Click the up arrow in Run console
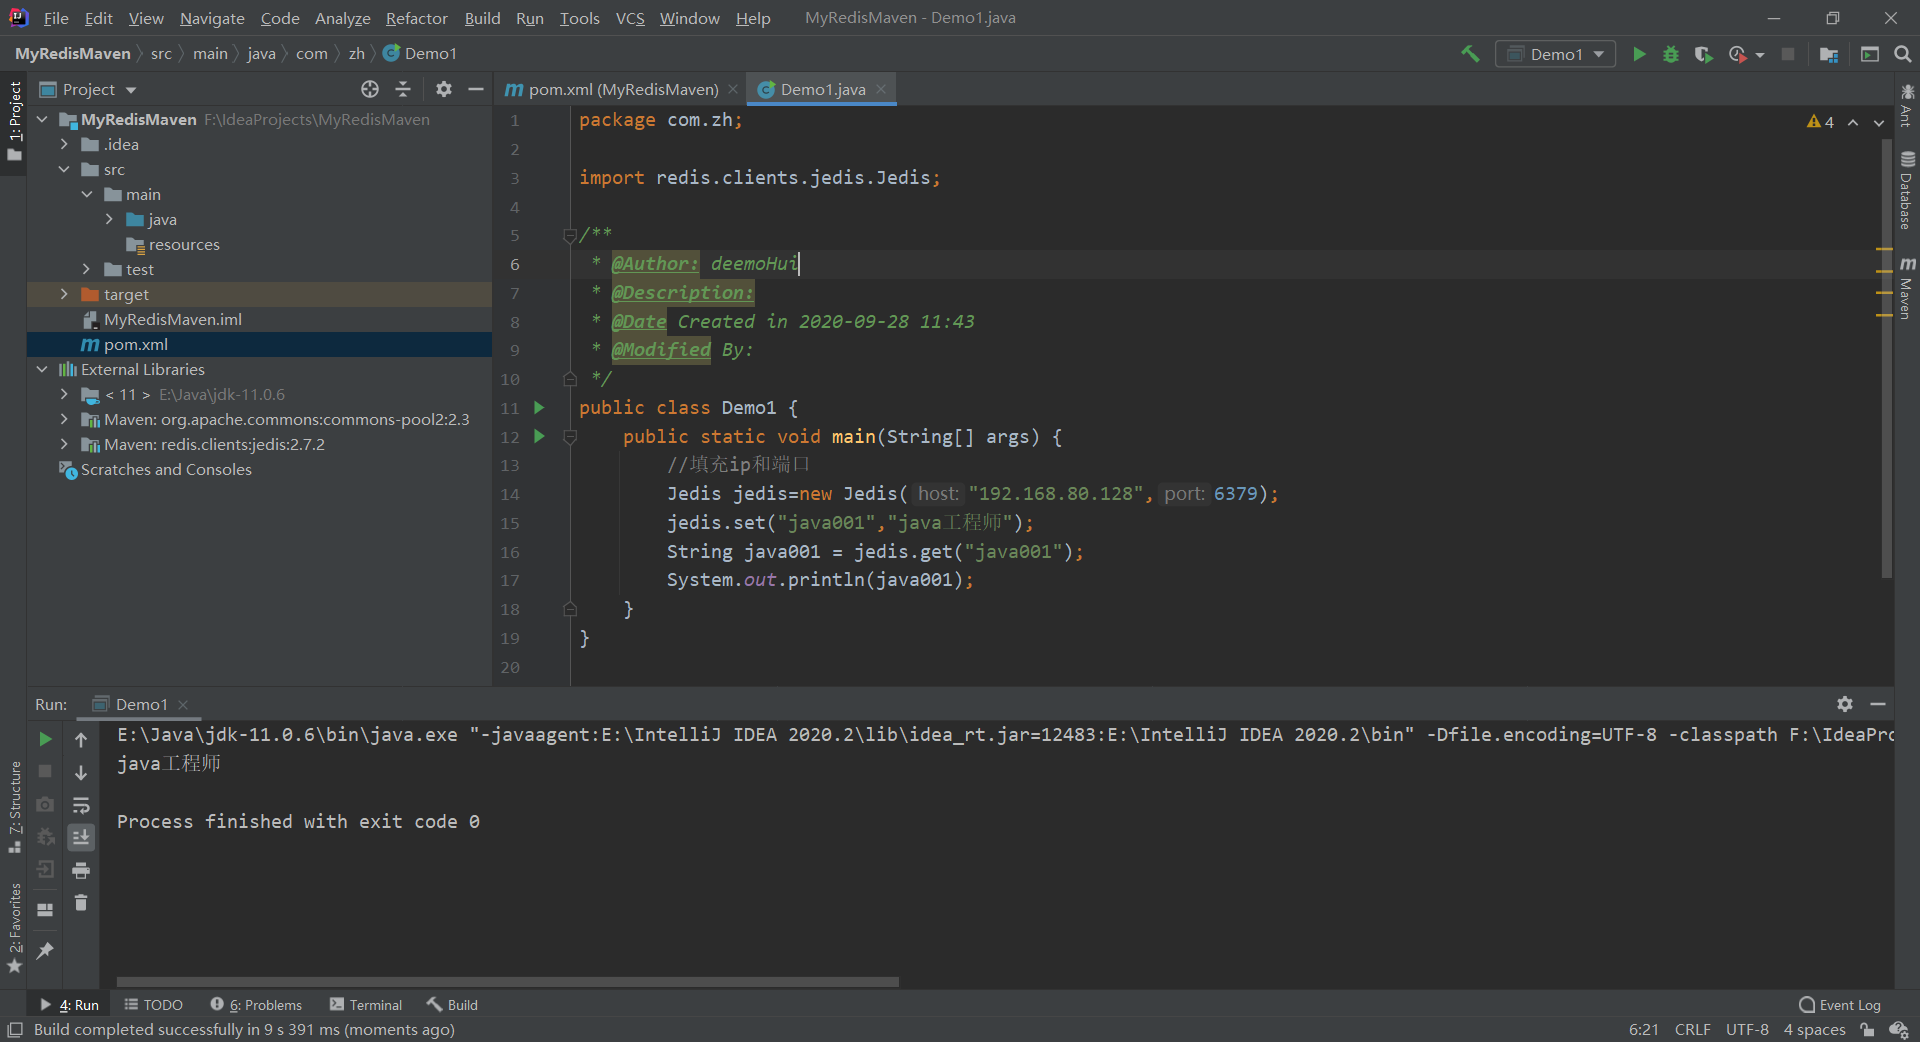Viewport: 1920px width, 1042px height. coord(81,739)
